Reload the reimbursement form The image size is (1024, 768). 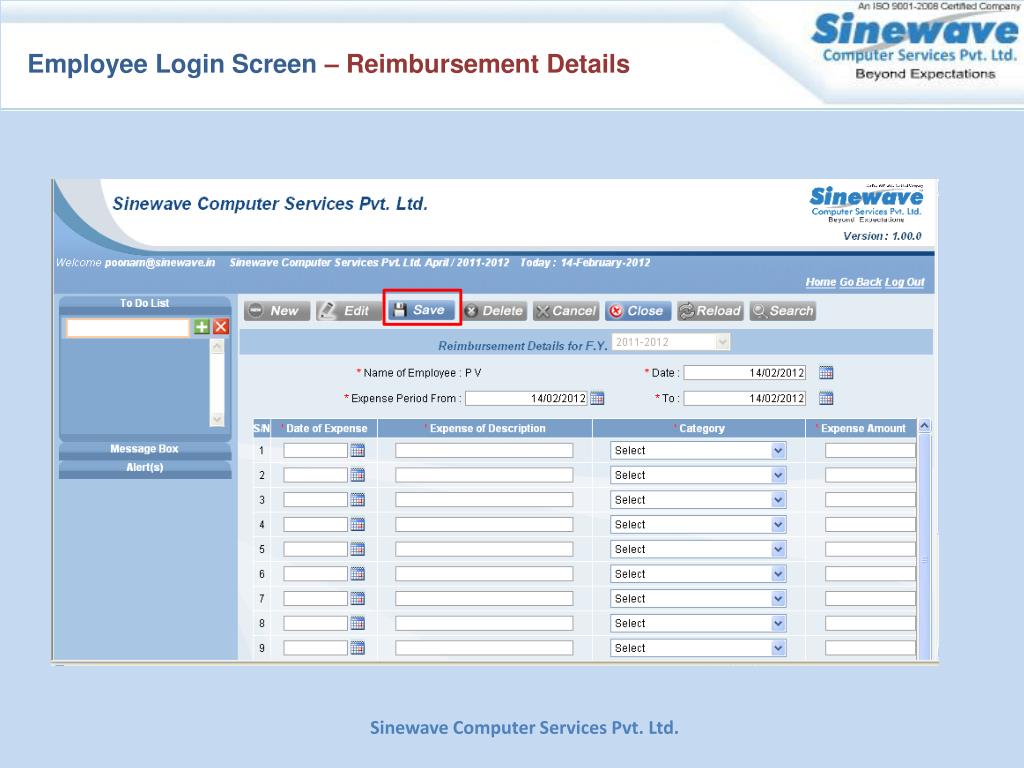[710, 311]
